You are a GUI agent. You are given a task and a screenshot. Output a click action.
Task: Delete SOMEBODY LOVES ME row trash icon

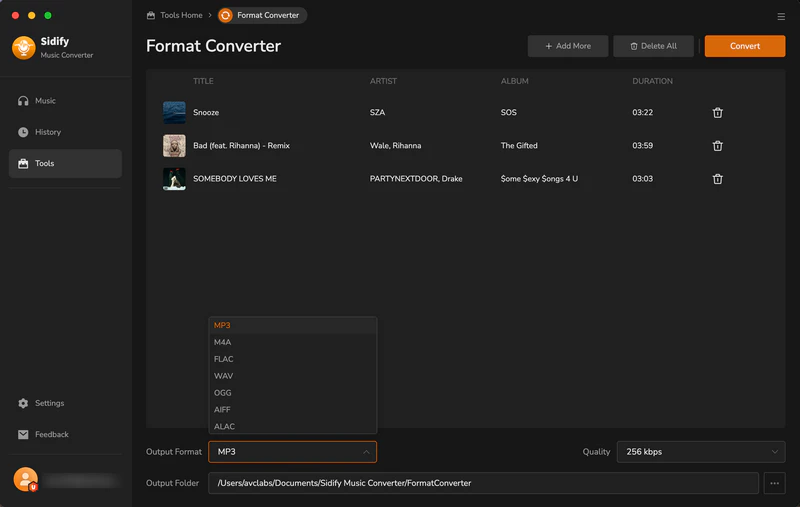click(717, 179)
